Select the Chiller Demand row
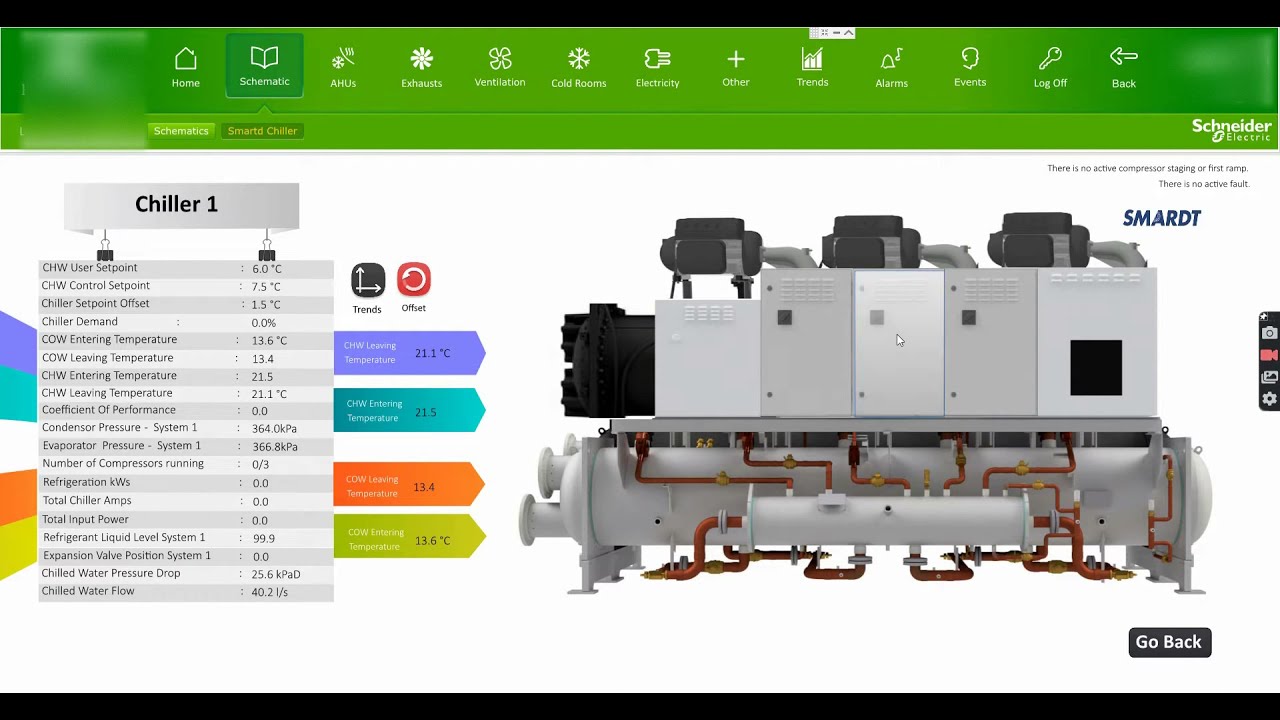1280x720 pixels. coord(186,322)
